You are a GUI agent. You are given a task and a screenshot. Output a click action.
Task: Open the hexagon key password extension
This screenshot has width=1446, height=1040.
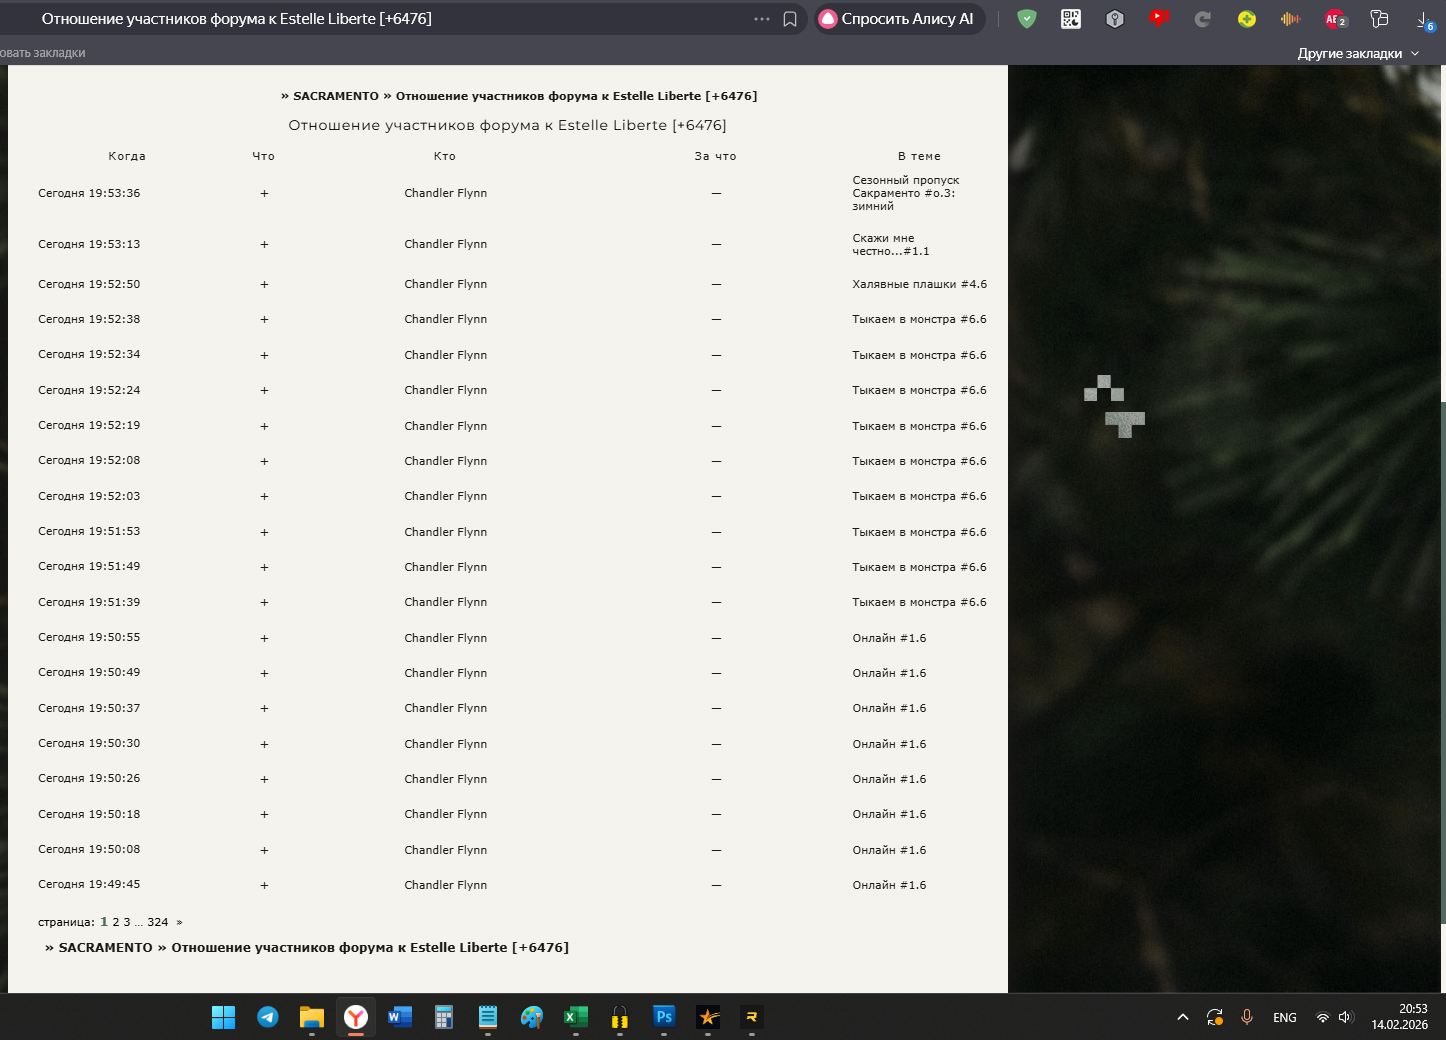click(x=1115, y=19)
